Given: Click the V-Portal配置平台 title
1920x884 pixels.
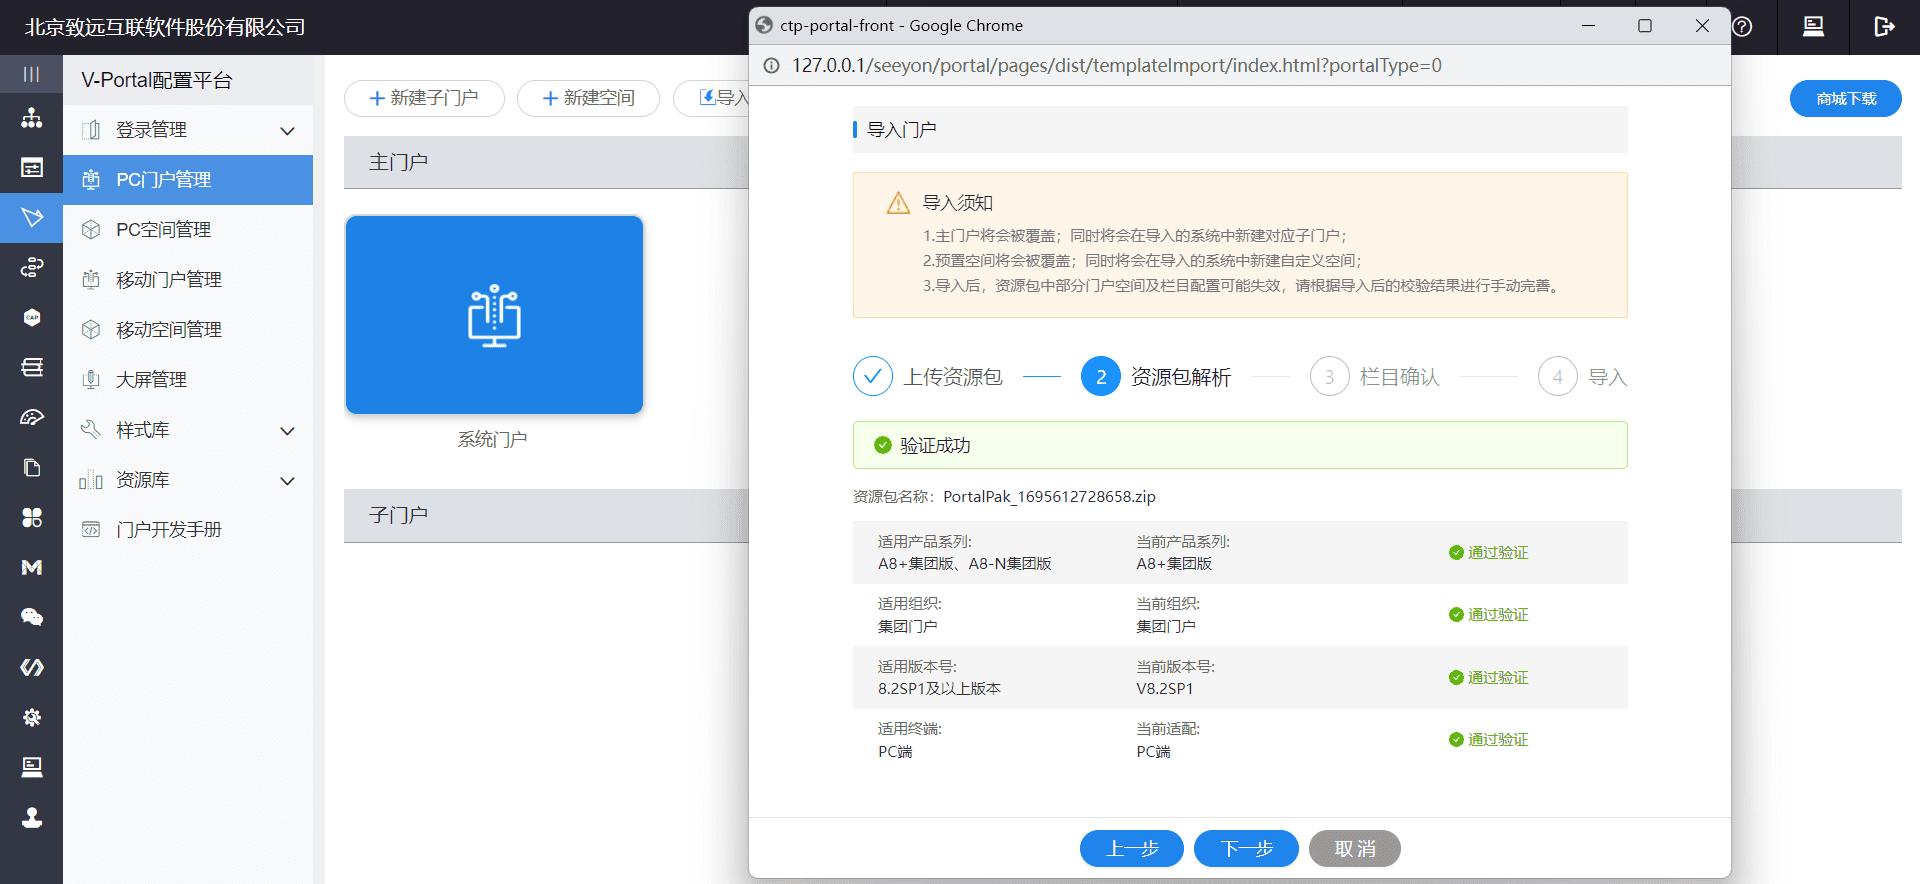Looking at the screenshot, I should coord(157,80).
